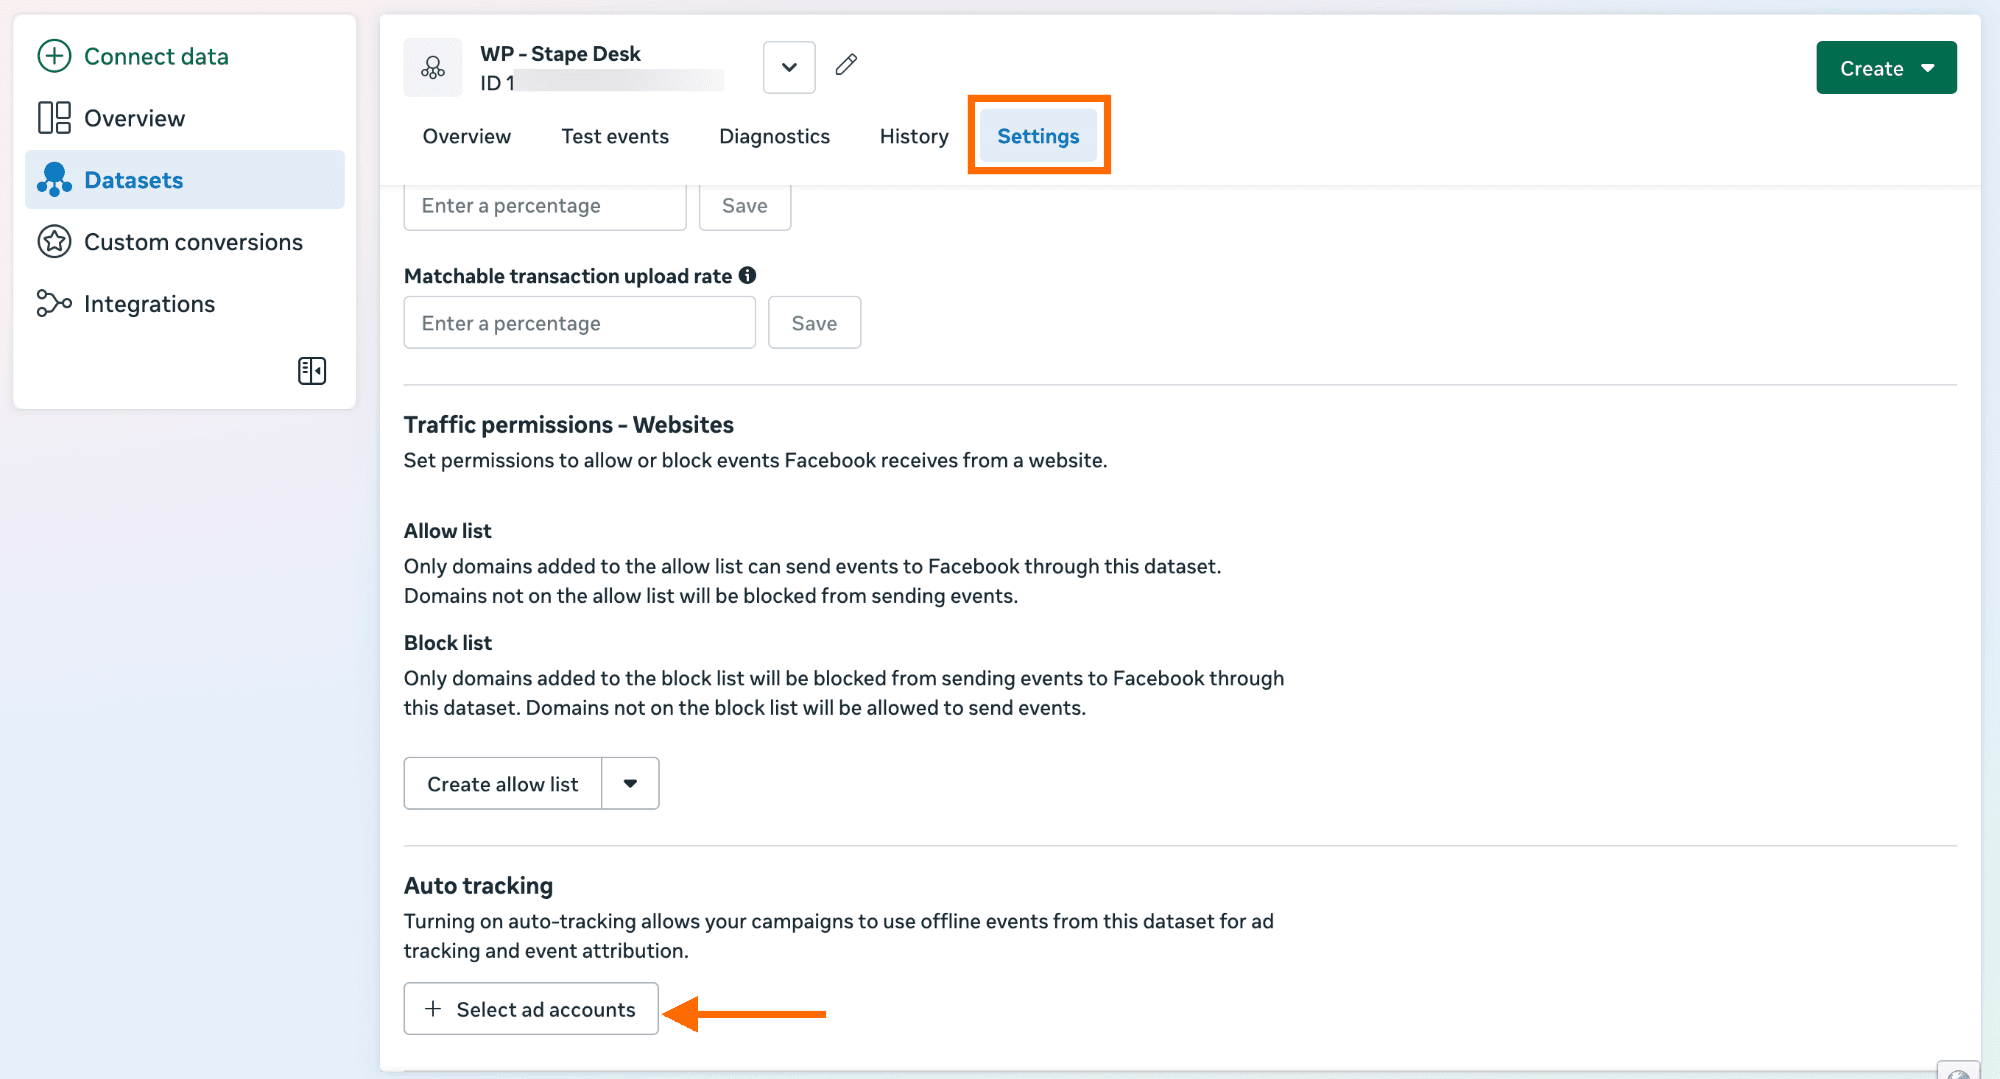Click the Datasets icon in the sidebar
This screenshot has width=2000, height=1079.
pos(54,179)
